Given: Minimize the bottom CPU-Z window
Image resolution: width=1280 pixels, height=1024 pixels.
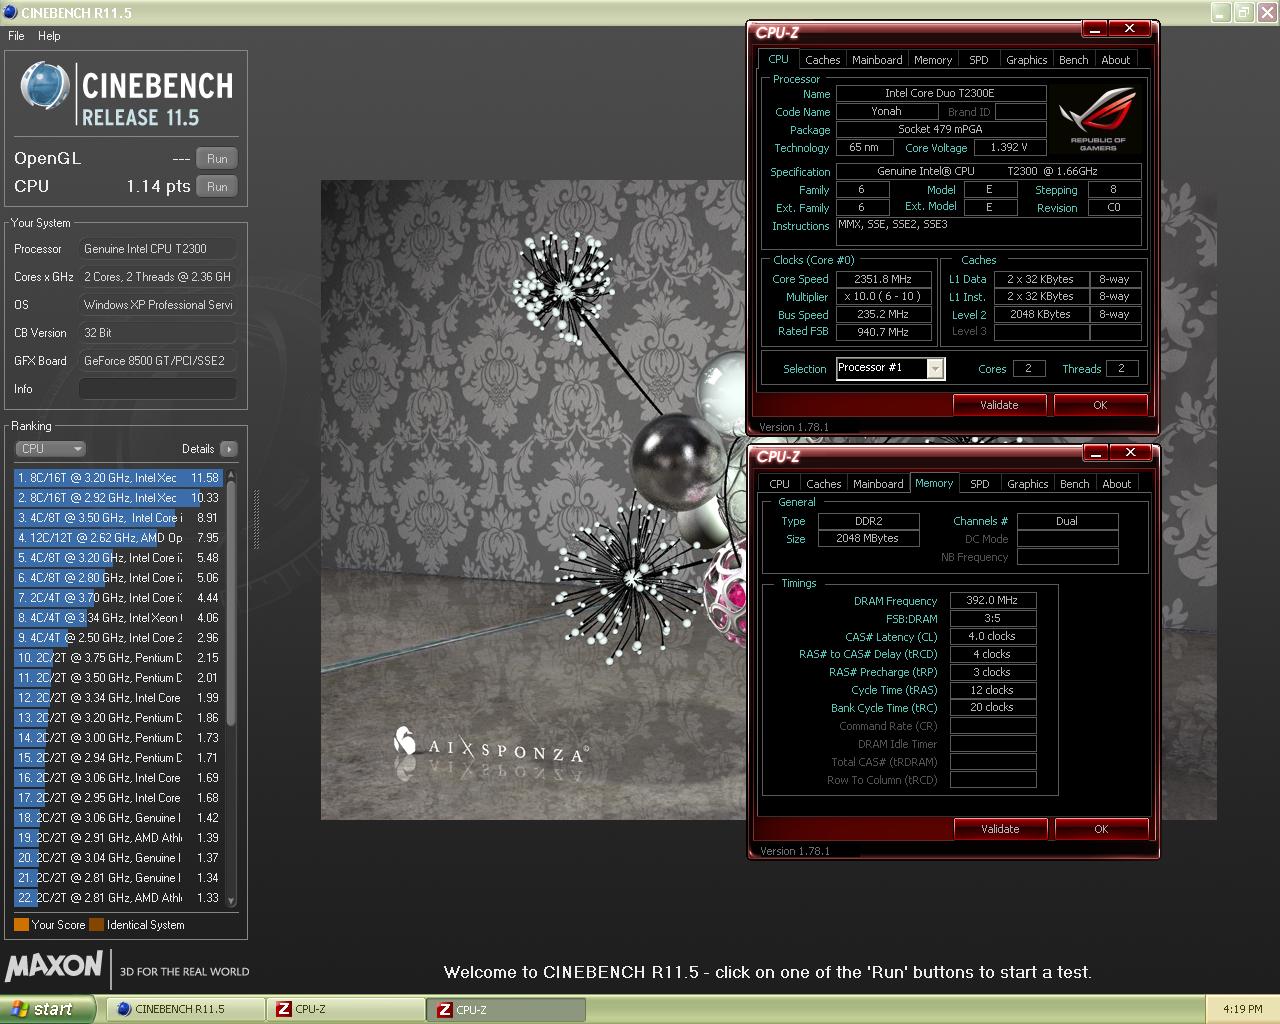Looking at the screenshot, I should point(1097,453).
